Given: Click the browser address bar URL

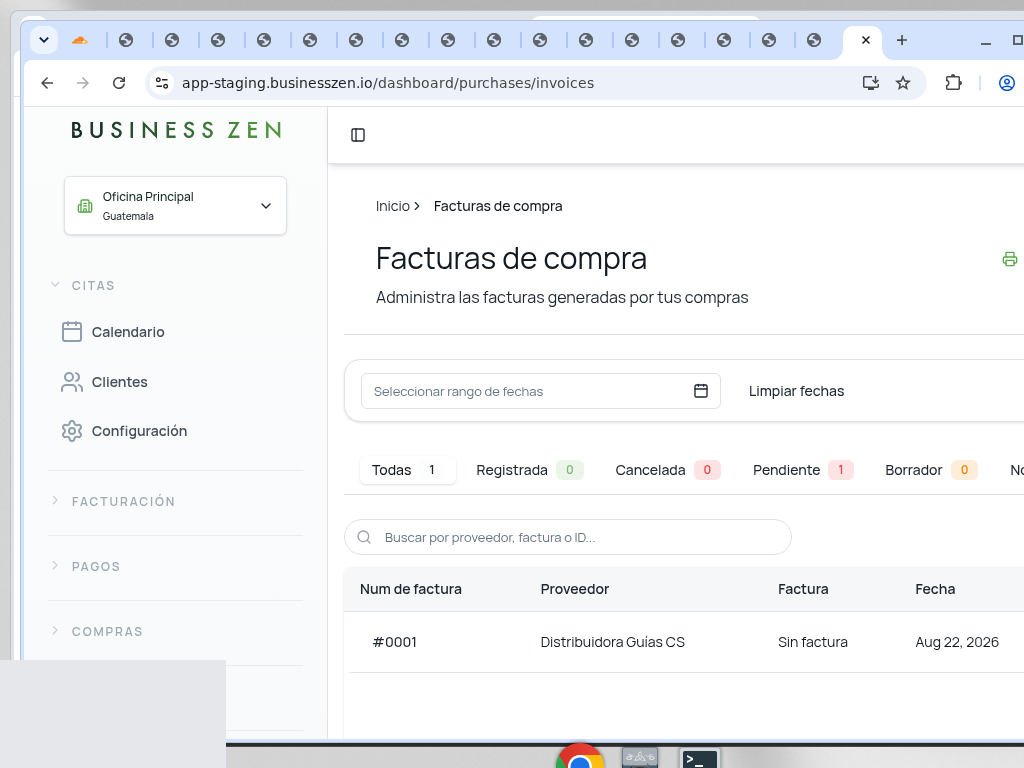Looking at the screenshot, I should coord(388,83).
